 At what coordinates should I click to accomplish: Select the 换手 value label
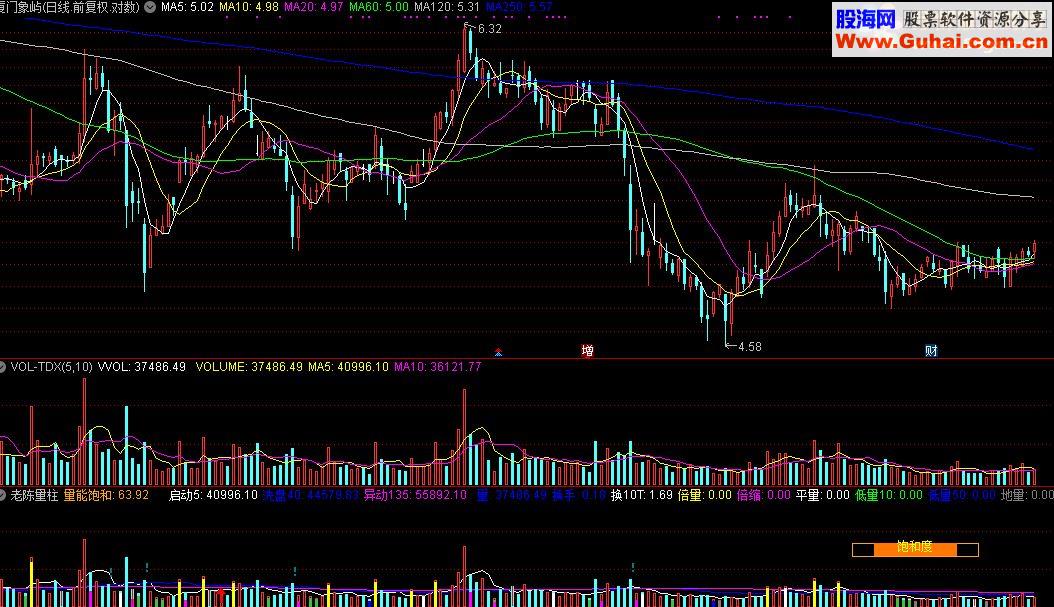(579, 495)
